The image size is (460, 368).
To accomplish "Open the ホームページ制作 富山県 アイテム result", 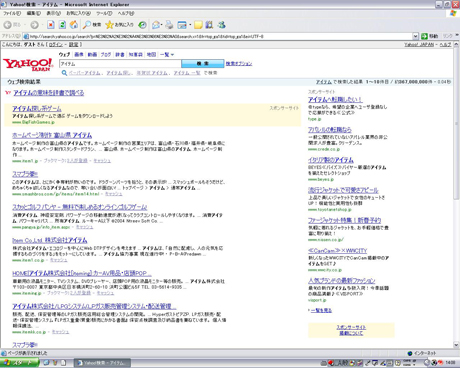I will click(52, 135).
